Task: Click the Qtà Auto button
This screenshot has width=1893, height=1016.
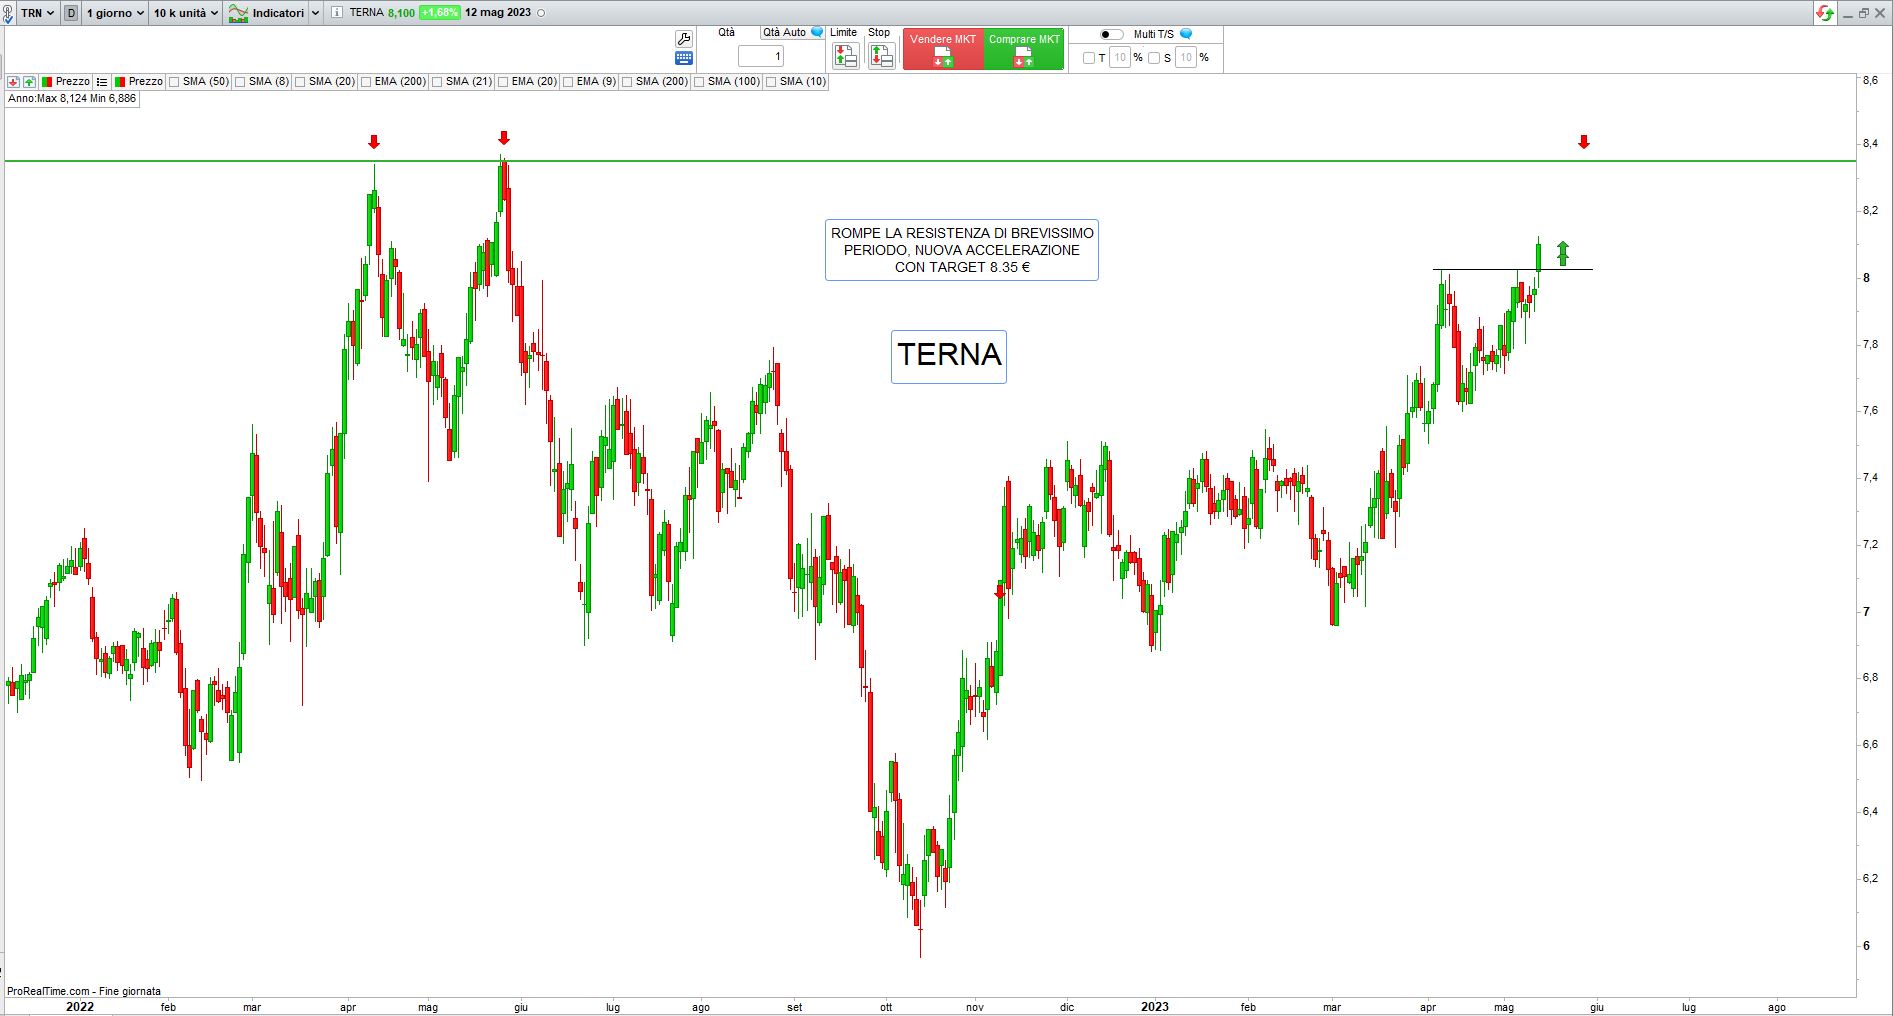Action: [784, 33]
